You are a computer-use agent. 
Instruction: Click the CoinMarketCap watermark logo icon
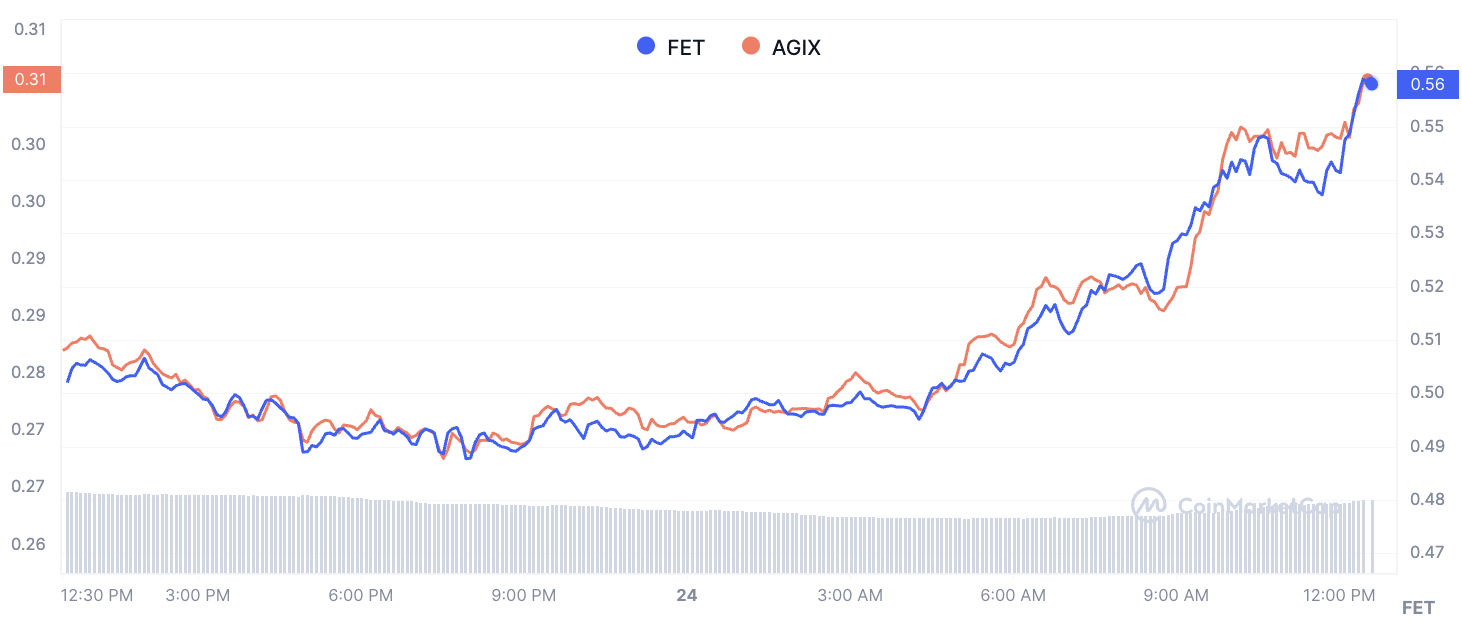pyautogui.click(x=1149, y=504)
